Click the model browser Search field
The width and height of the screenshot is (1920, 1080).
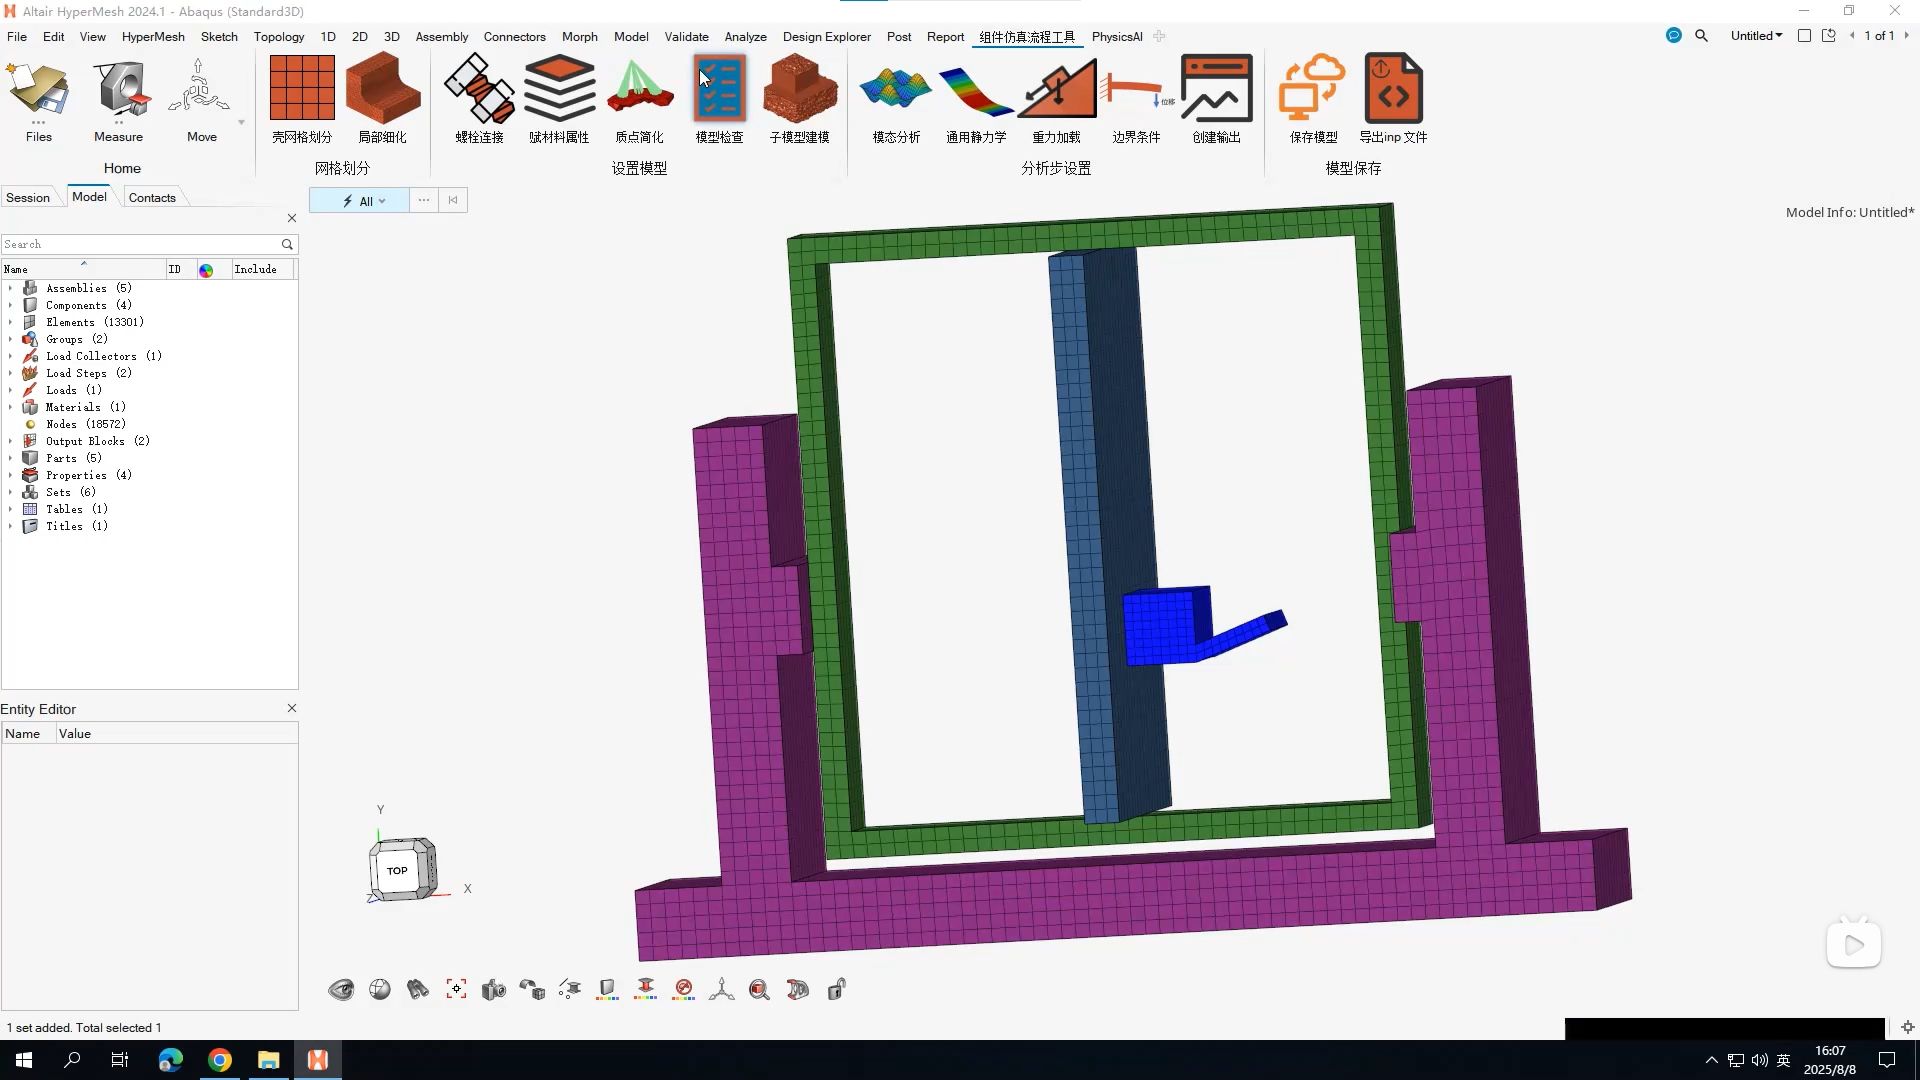pos(140,244)
